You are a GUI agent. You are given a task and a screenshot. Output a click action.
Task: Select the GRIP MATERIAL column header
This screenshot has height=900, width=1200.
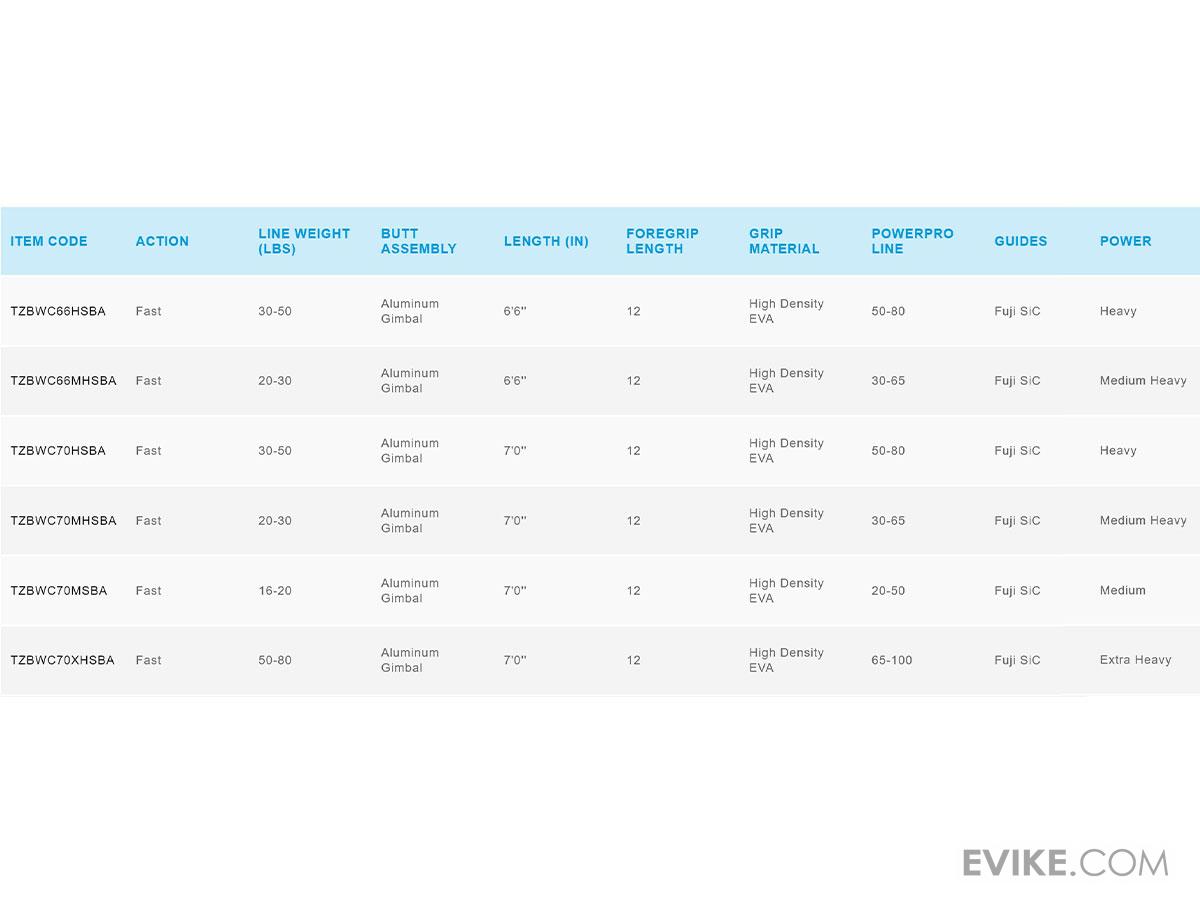pyautogui.click(x=784, y=241)
